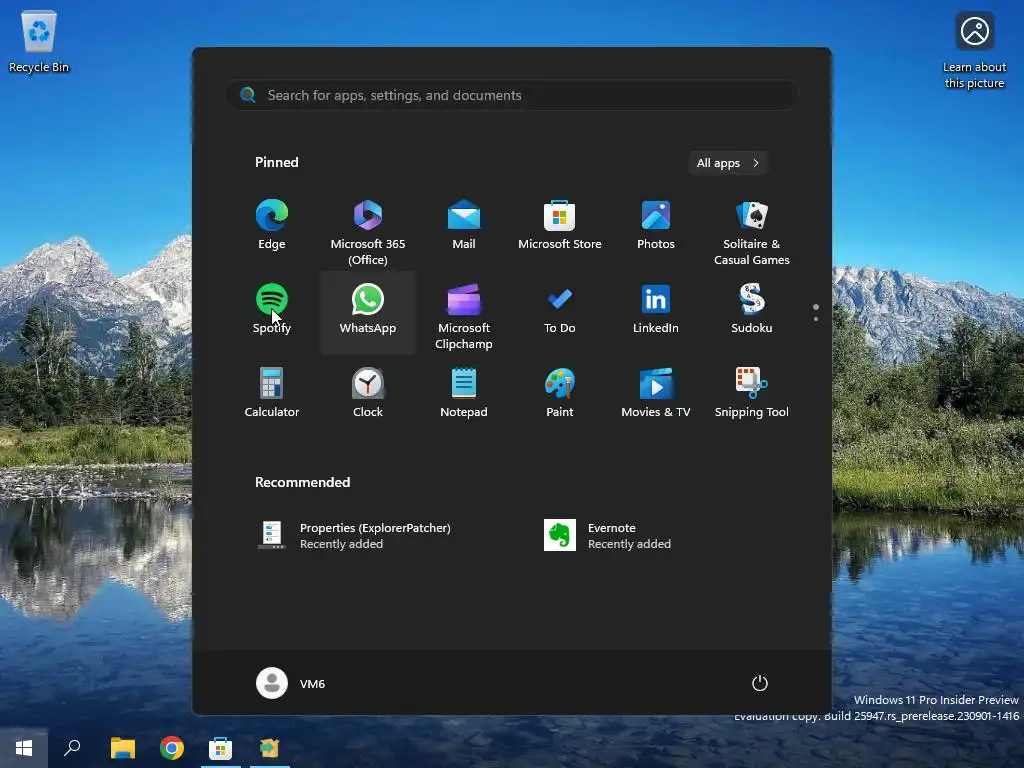Open Microsoft Store from pinned apps
This screenshot has height=768, width=1024.
[x=560, y=225]
